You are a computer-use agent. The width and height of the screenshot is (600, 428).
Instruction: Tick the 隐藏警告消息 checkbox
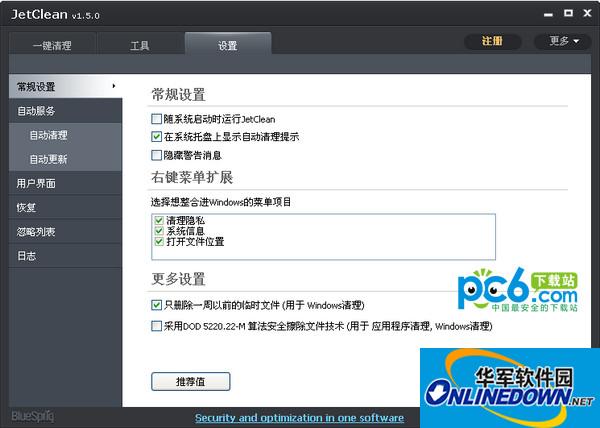pos(157,155)
